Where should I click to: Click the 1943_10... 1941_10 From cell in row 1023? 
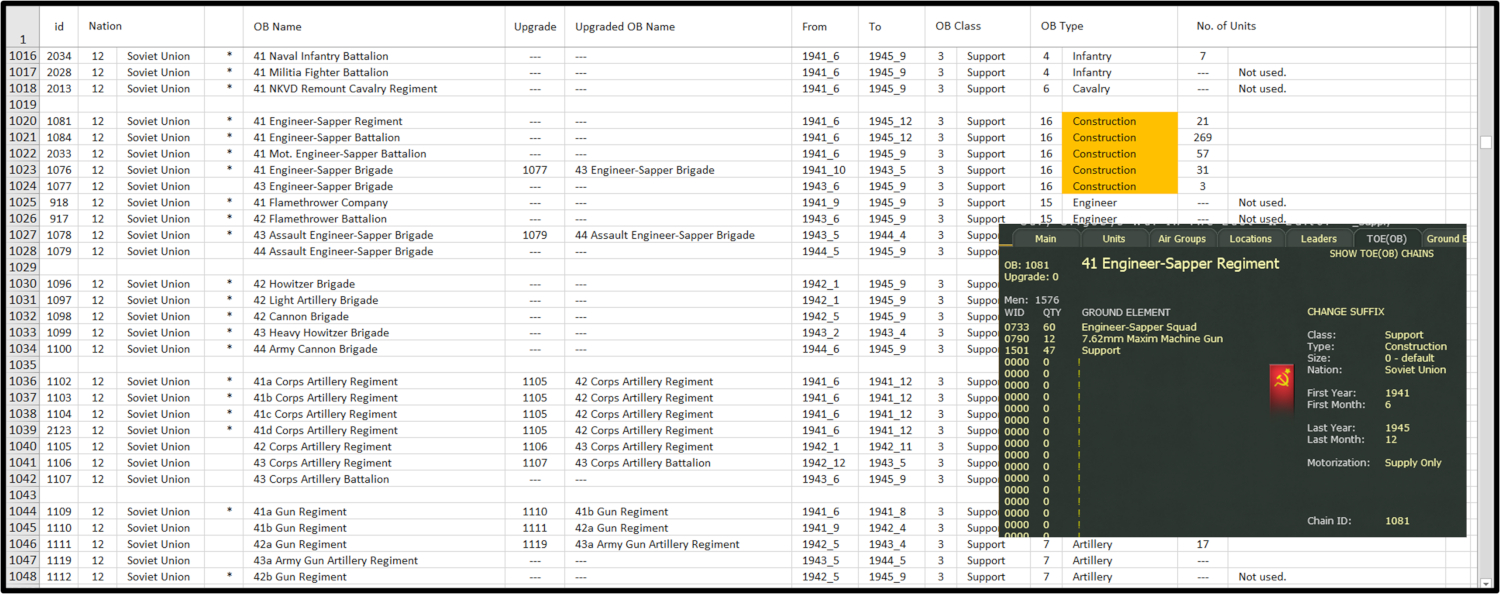pyautogui.click(x=825, y=170)
